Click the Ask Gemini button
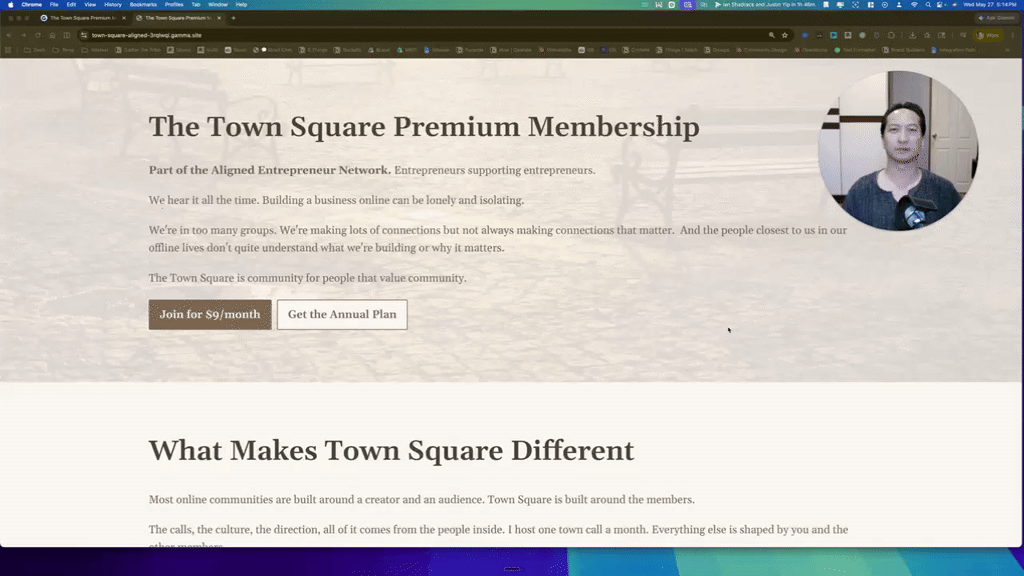The height and width of the screenshot is (576, 1024). coord(997,18)
